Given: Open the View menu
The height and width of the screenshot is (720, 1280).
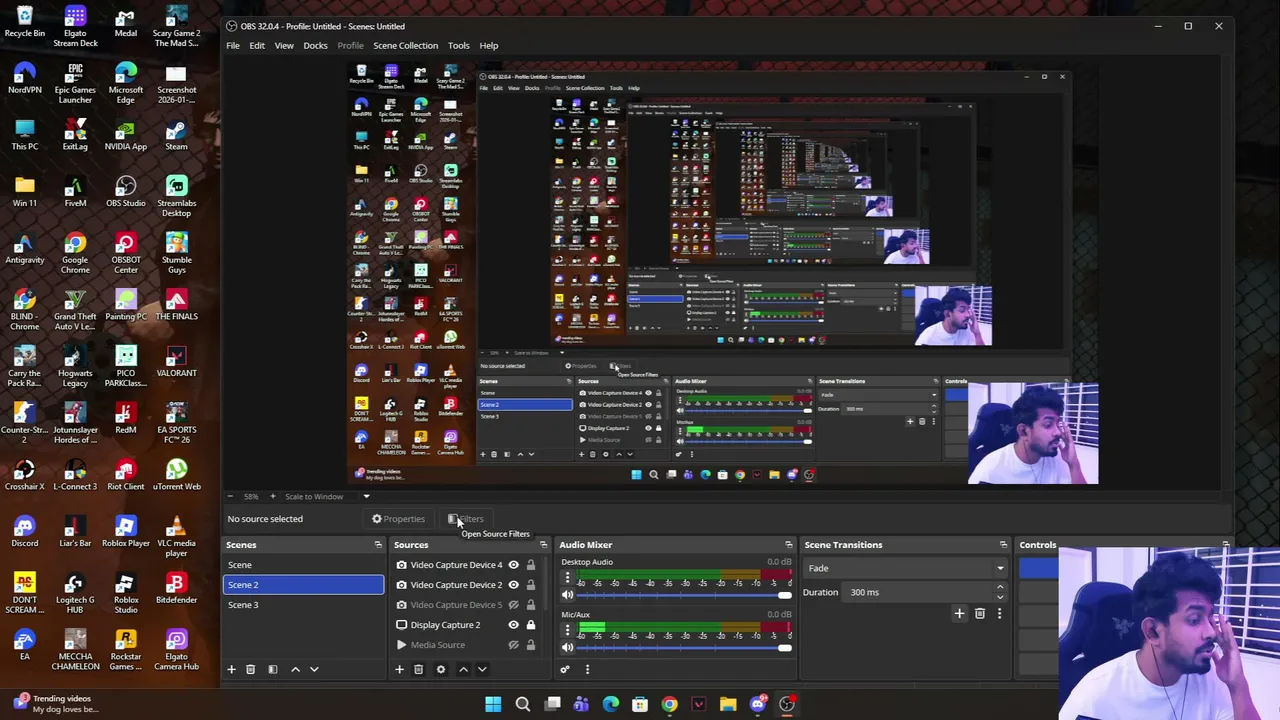Looking at the screenshot, I should coord(284,45).
